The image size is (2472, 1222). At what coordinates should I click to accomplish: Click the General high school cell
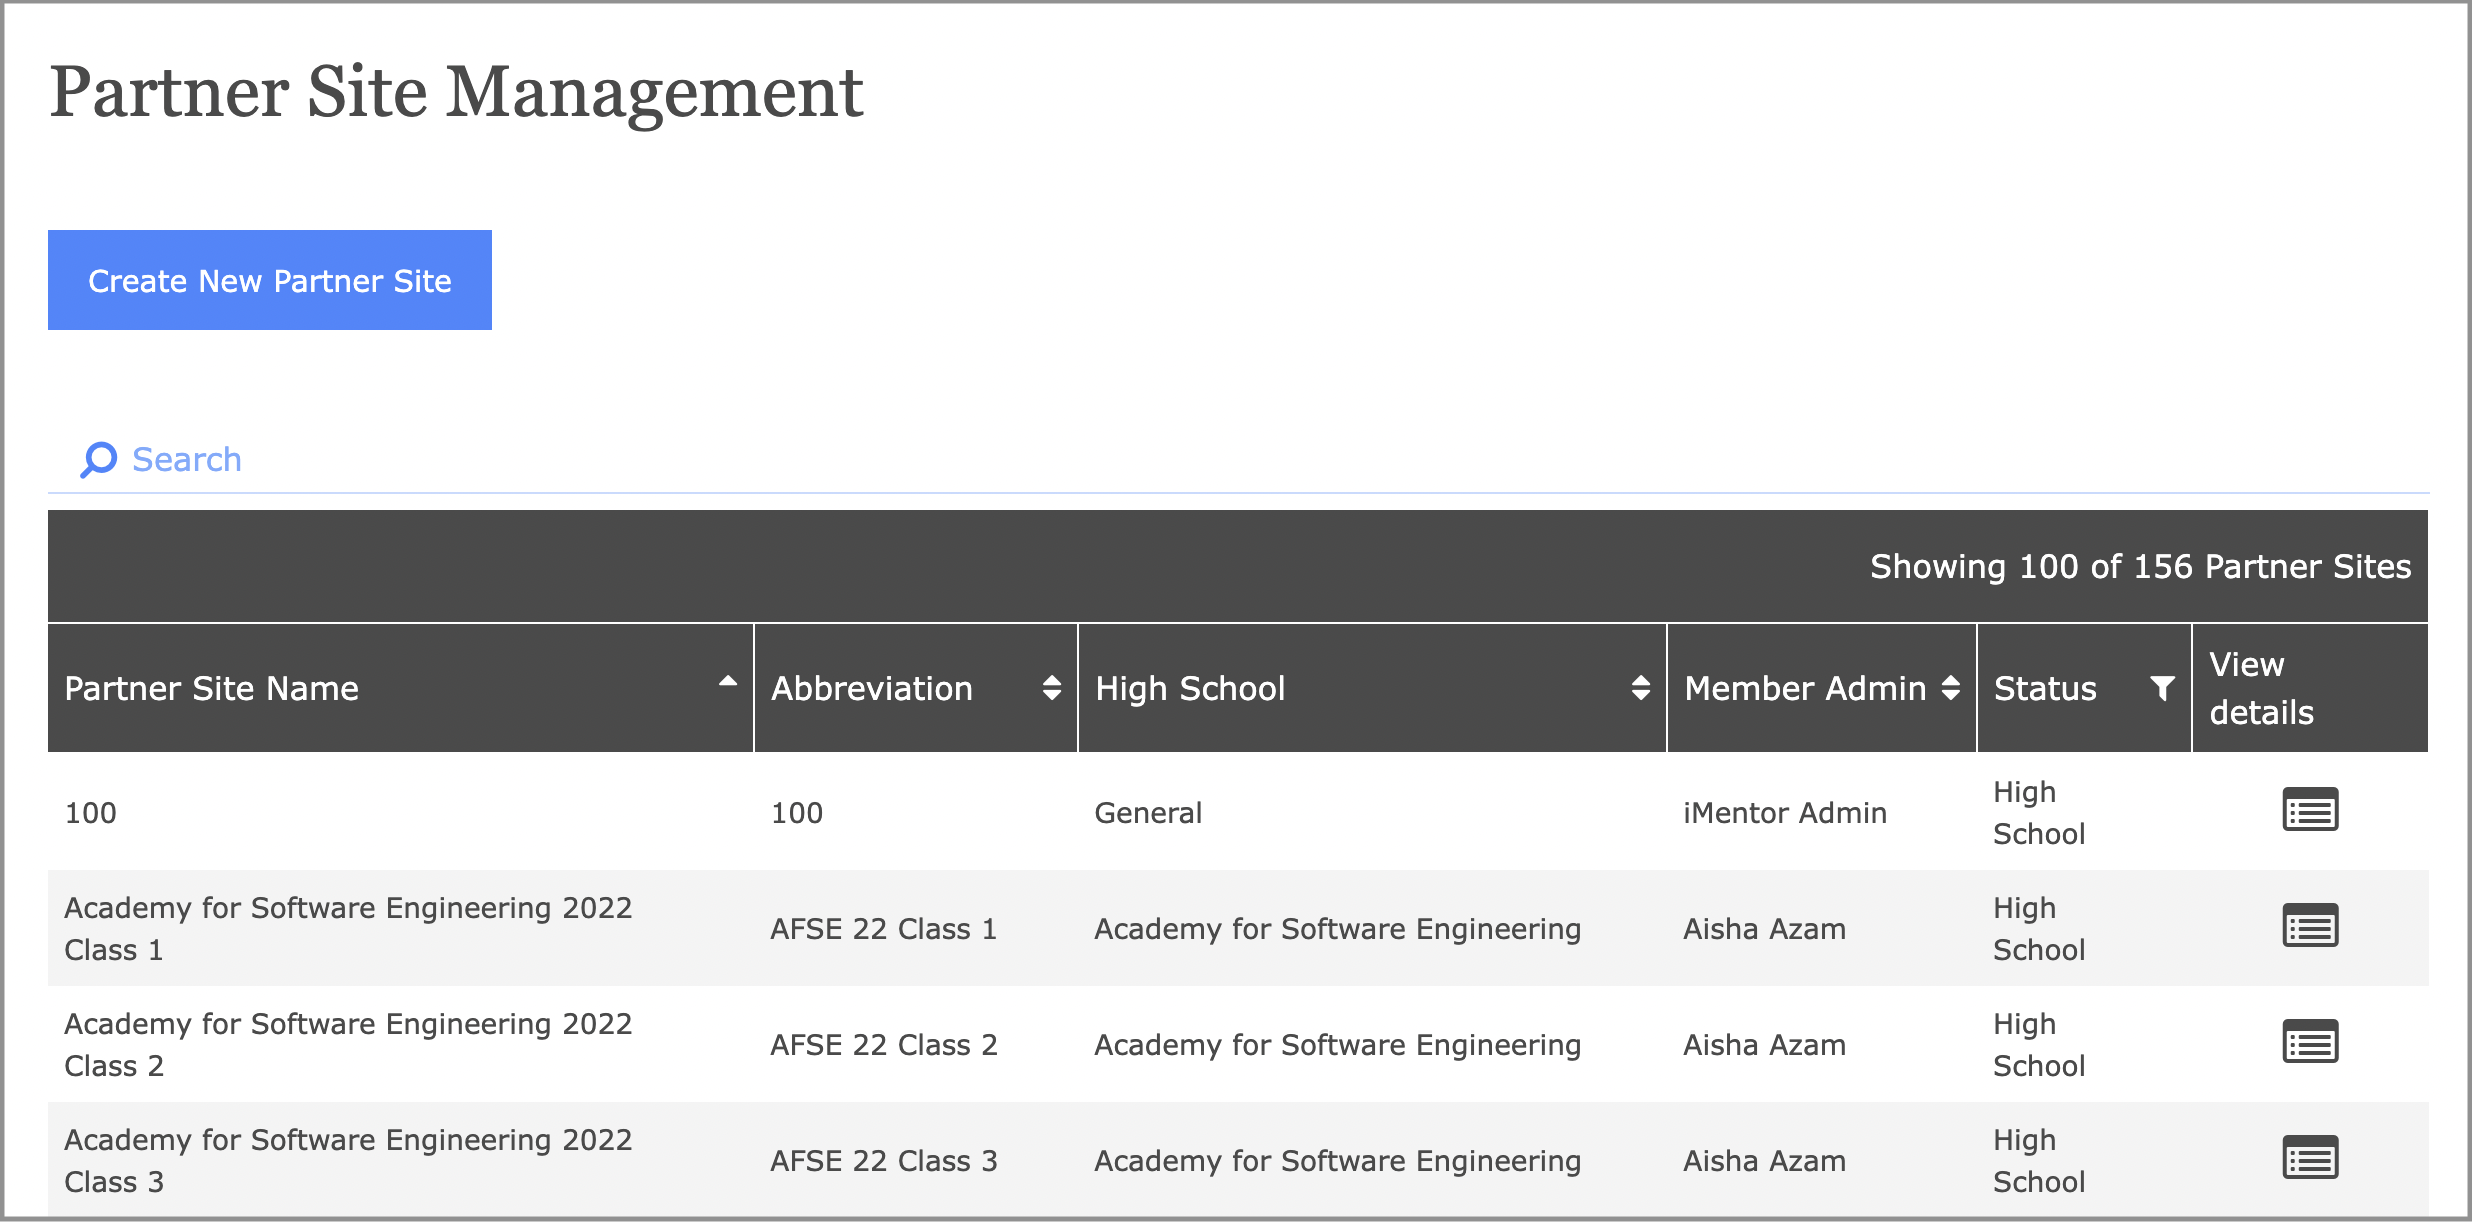coord(1148,813)
